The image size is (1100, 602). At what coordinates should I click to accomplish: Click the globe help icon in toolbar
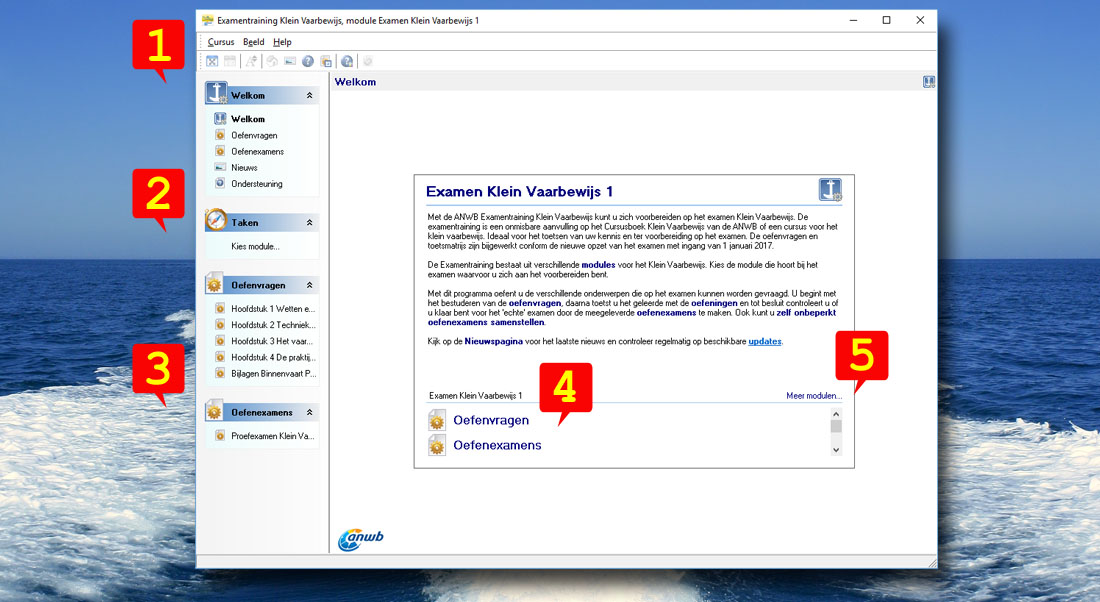point(346,61)
